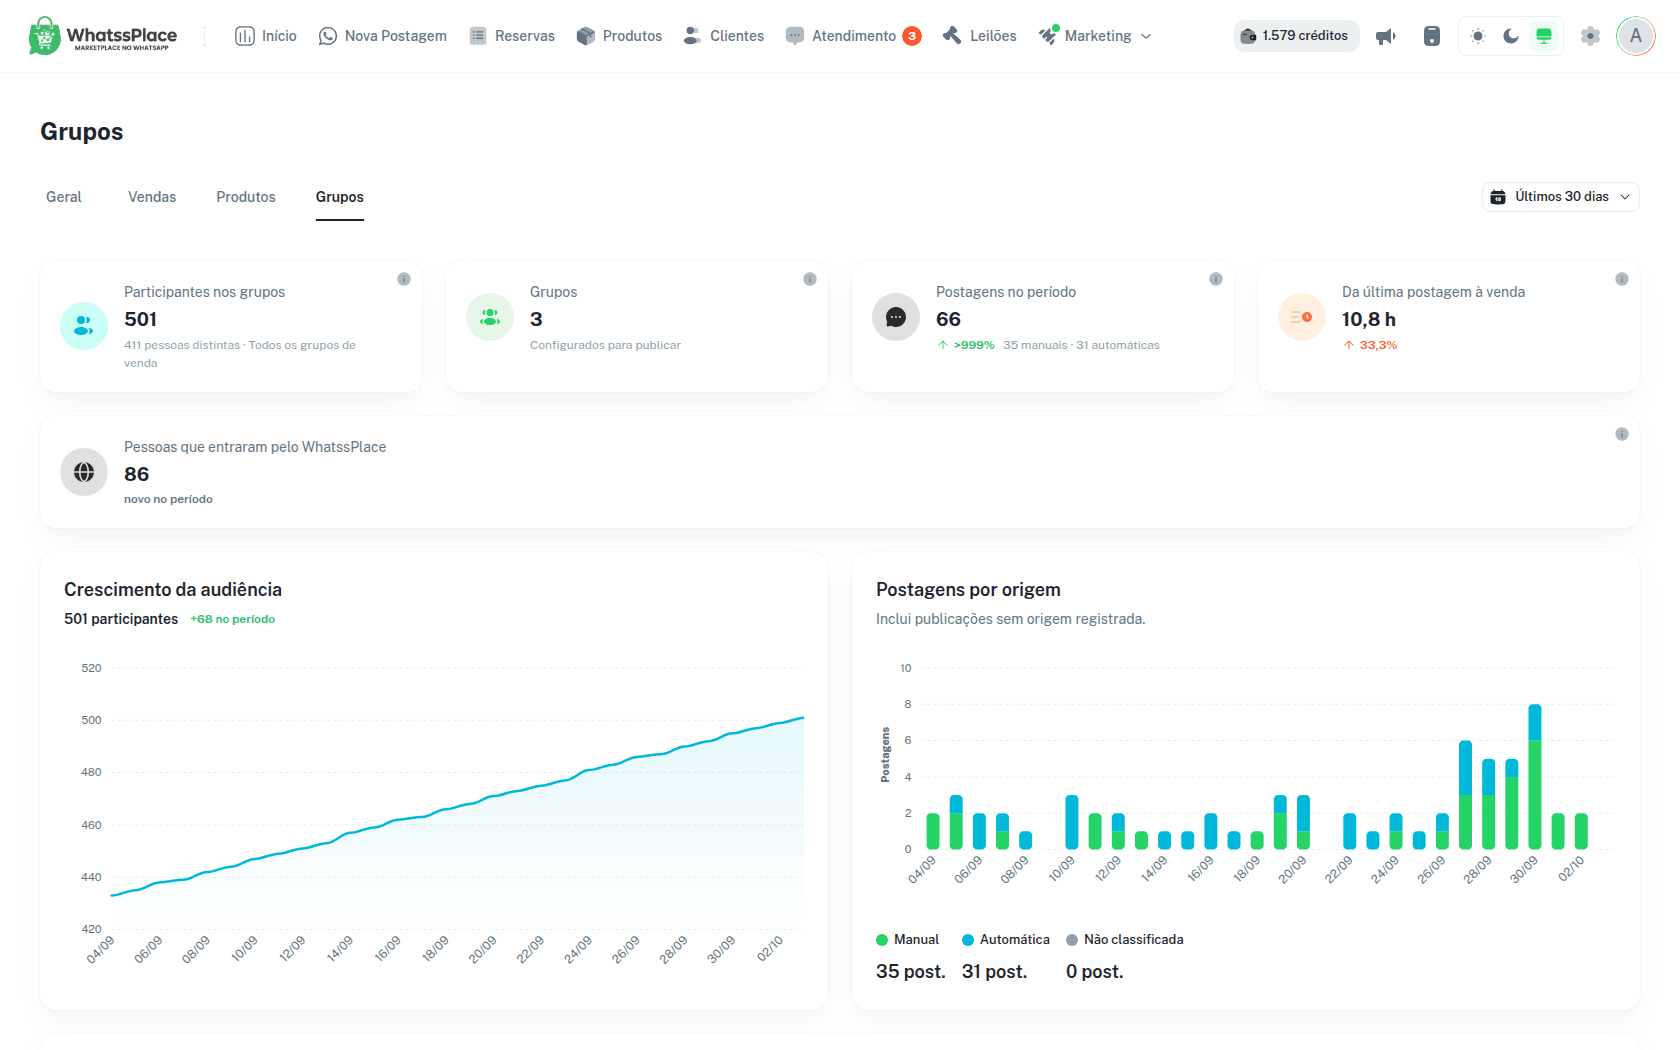Open the Início menu item

266,36
